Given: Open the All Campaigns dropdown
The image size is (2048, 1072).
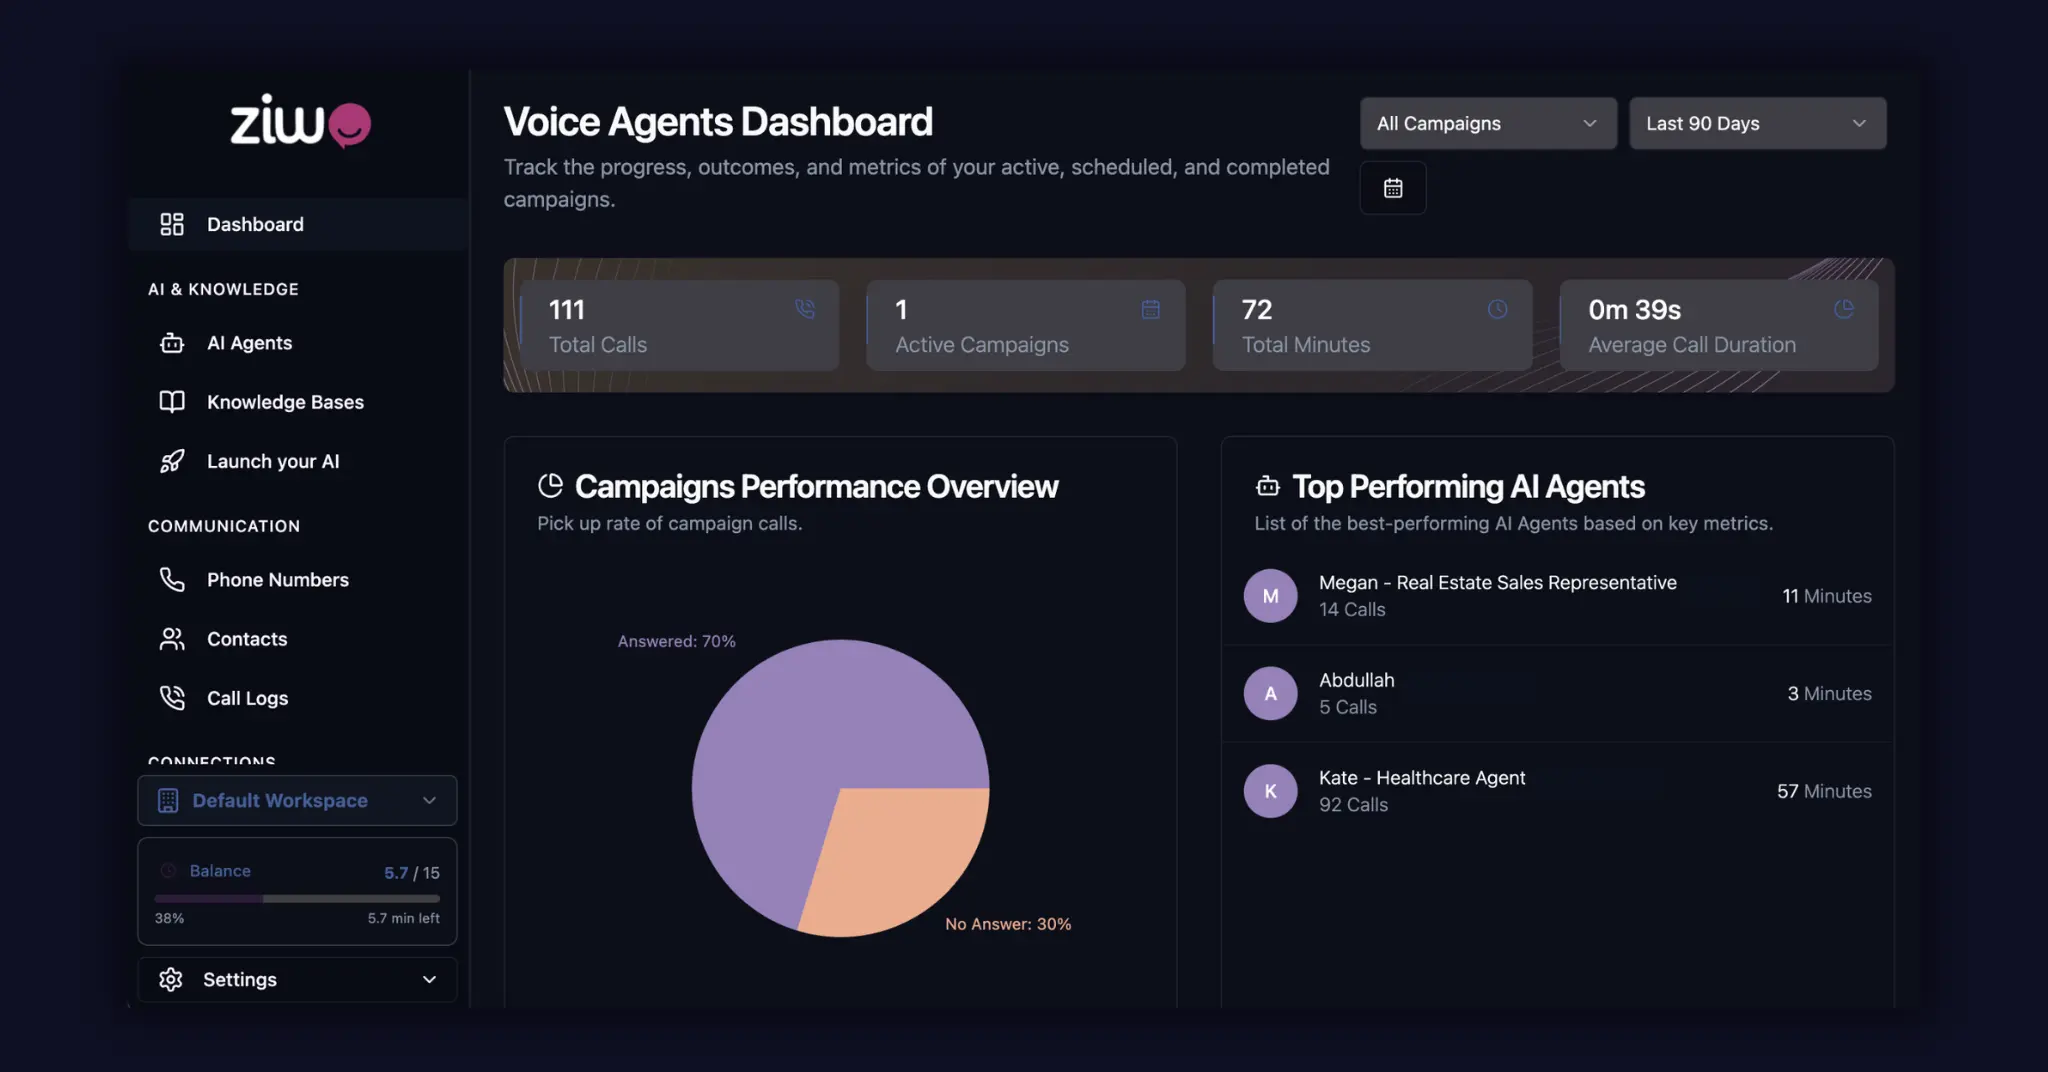Looking at the screenshot, I should [x=1487, y=123].
